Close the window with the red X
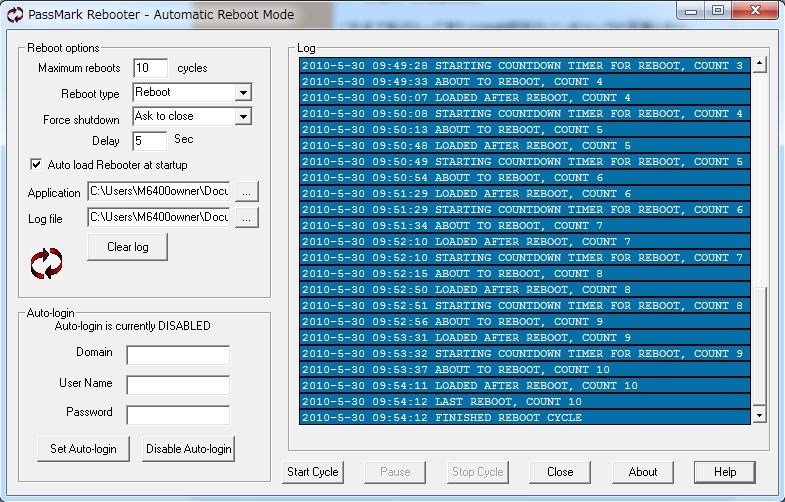 coord(755,11)
